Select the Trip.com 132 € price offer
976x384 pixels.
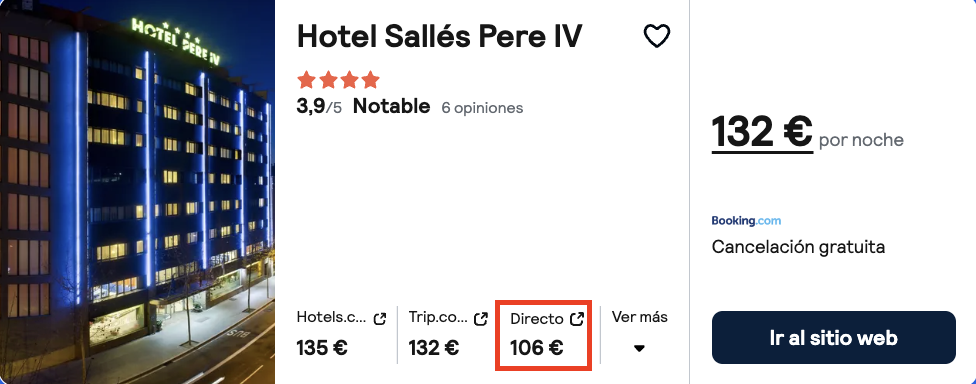(x=448, y=335)
